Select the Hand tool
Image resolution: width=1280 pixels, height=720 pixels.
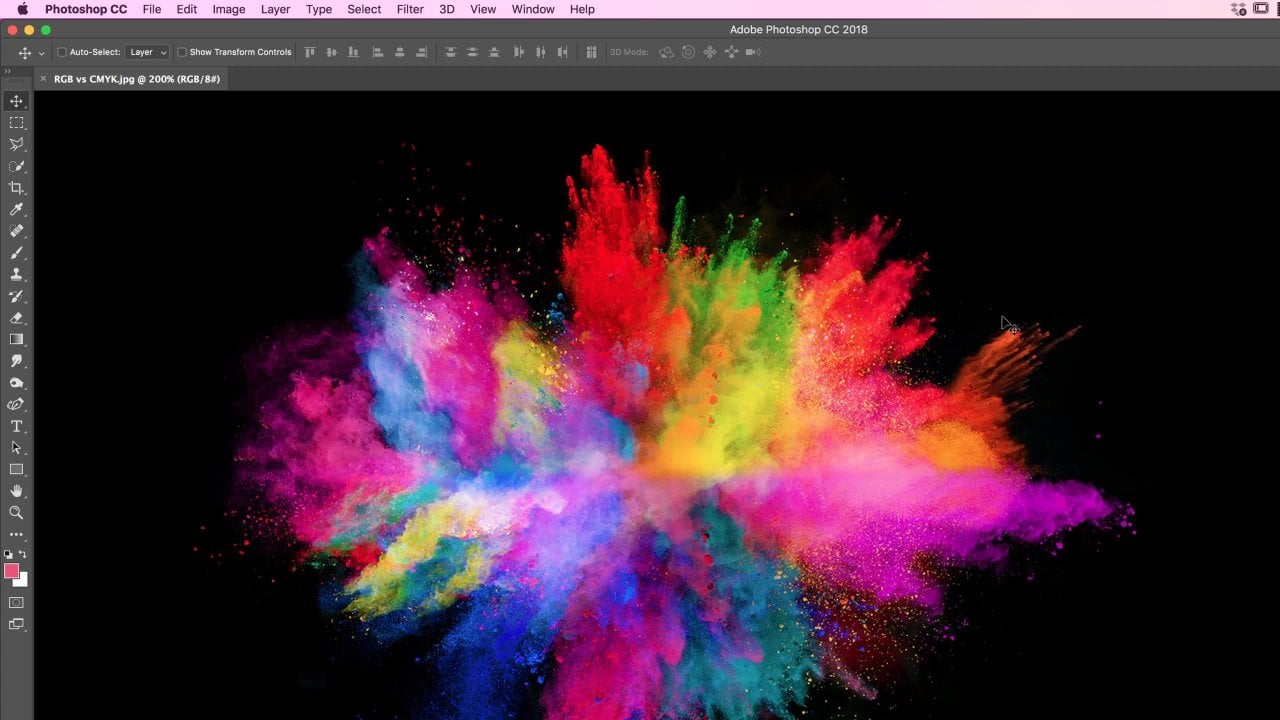click(x=16, y=491)
